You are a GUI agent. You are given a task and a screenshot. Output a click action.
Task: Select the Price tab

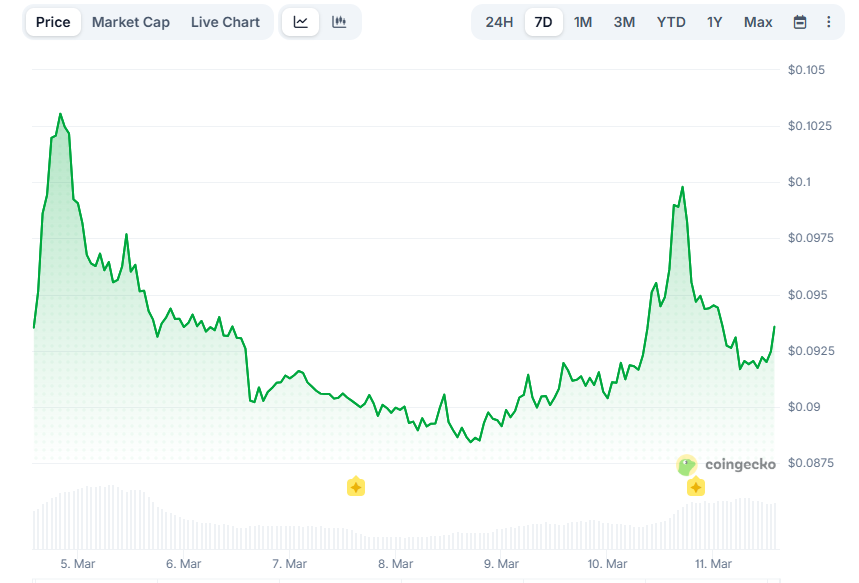coord(52,21)
